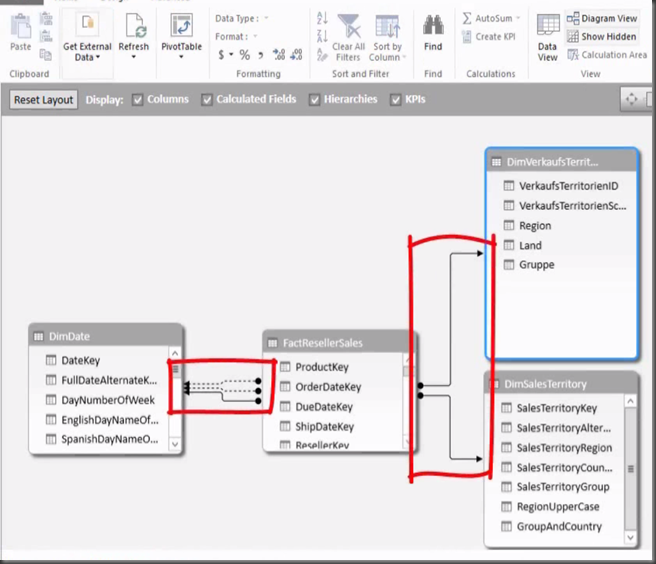Click DimSalesTerritory scroll down arrow
Screen dimensions: 656x564
(x=630, y=537)
